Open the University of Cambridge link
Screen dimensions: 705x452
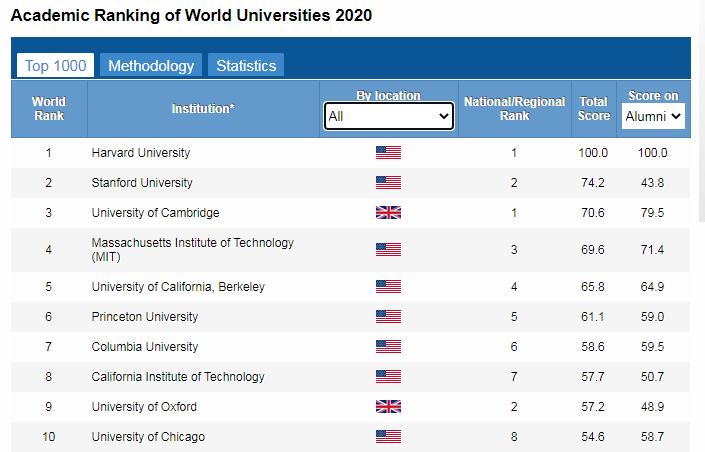click(x=156, y=213)
